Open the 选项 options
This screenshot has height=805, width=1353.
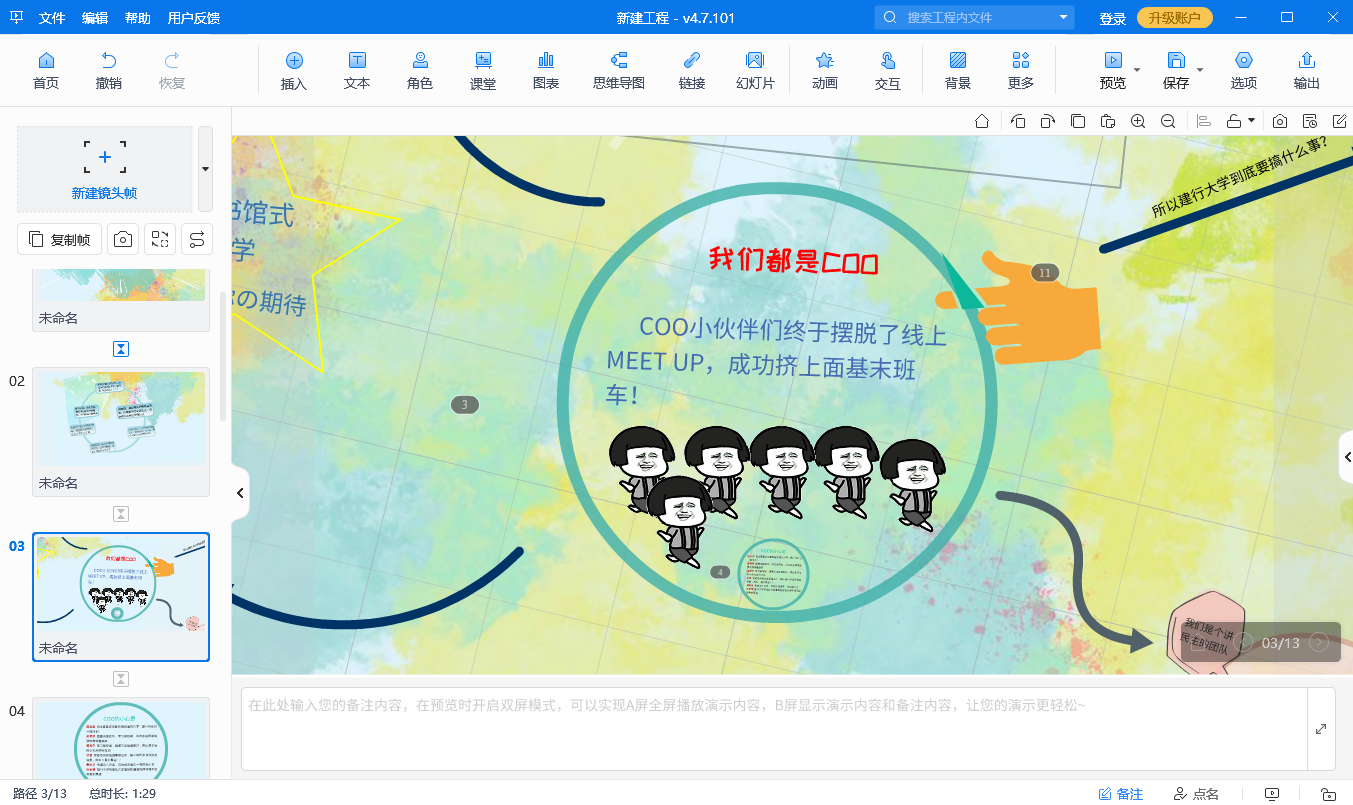[x=1244, y=71]
